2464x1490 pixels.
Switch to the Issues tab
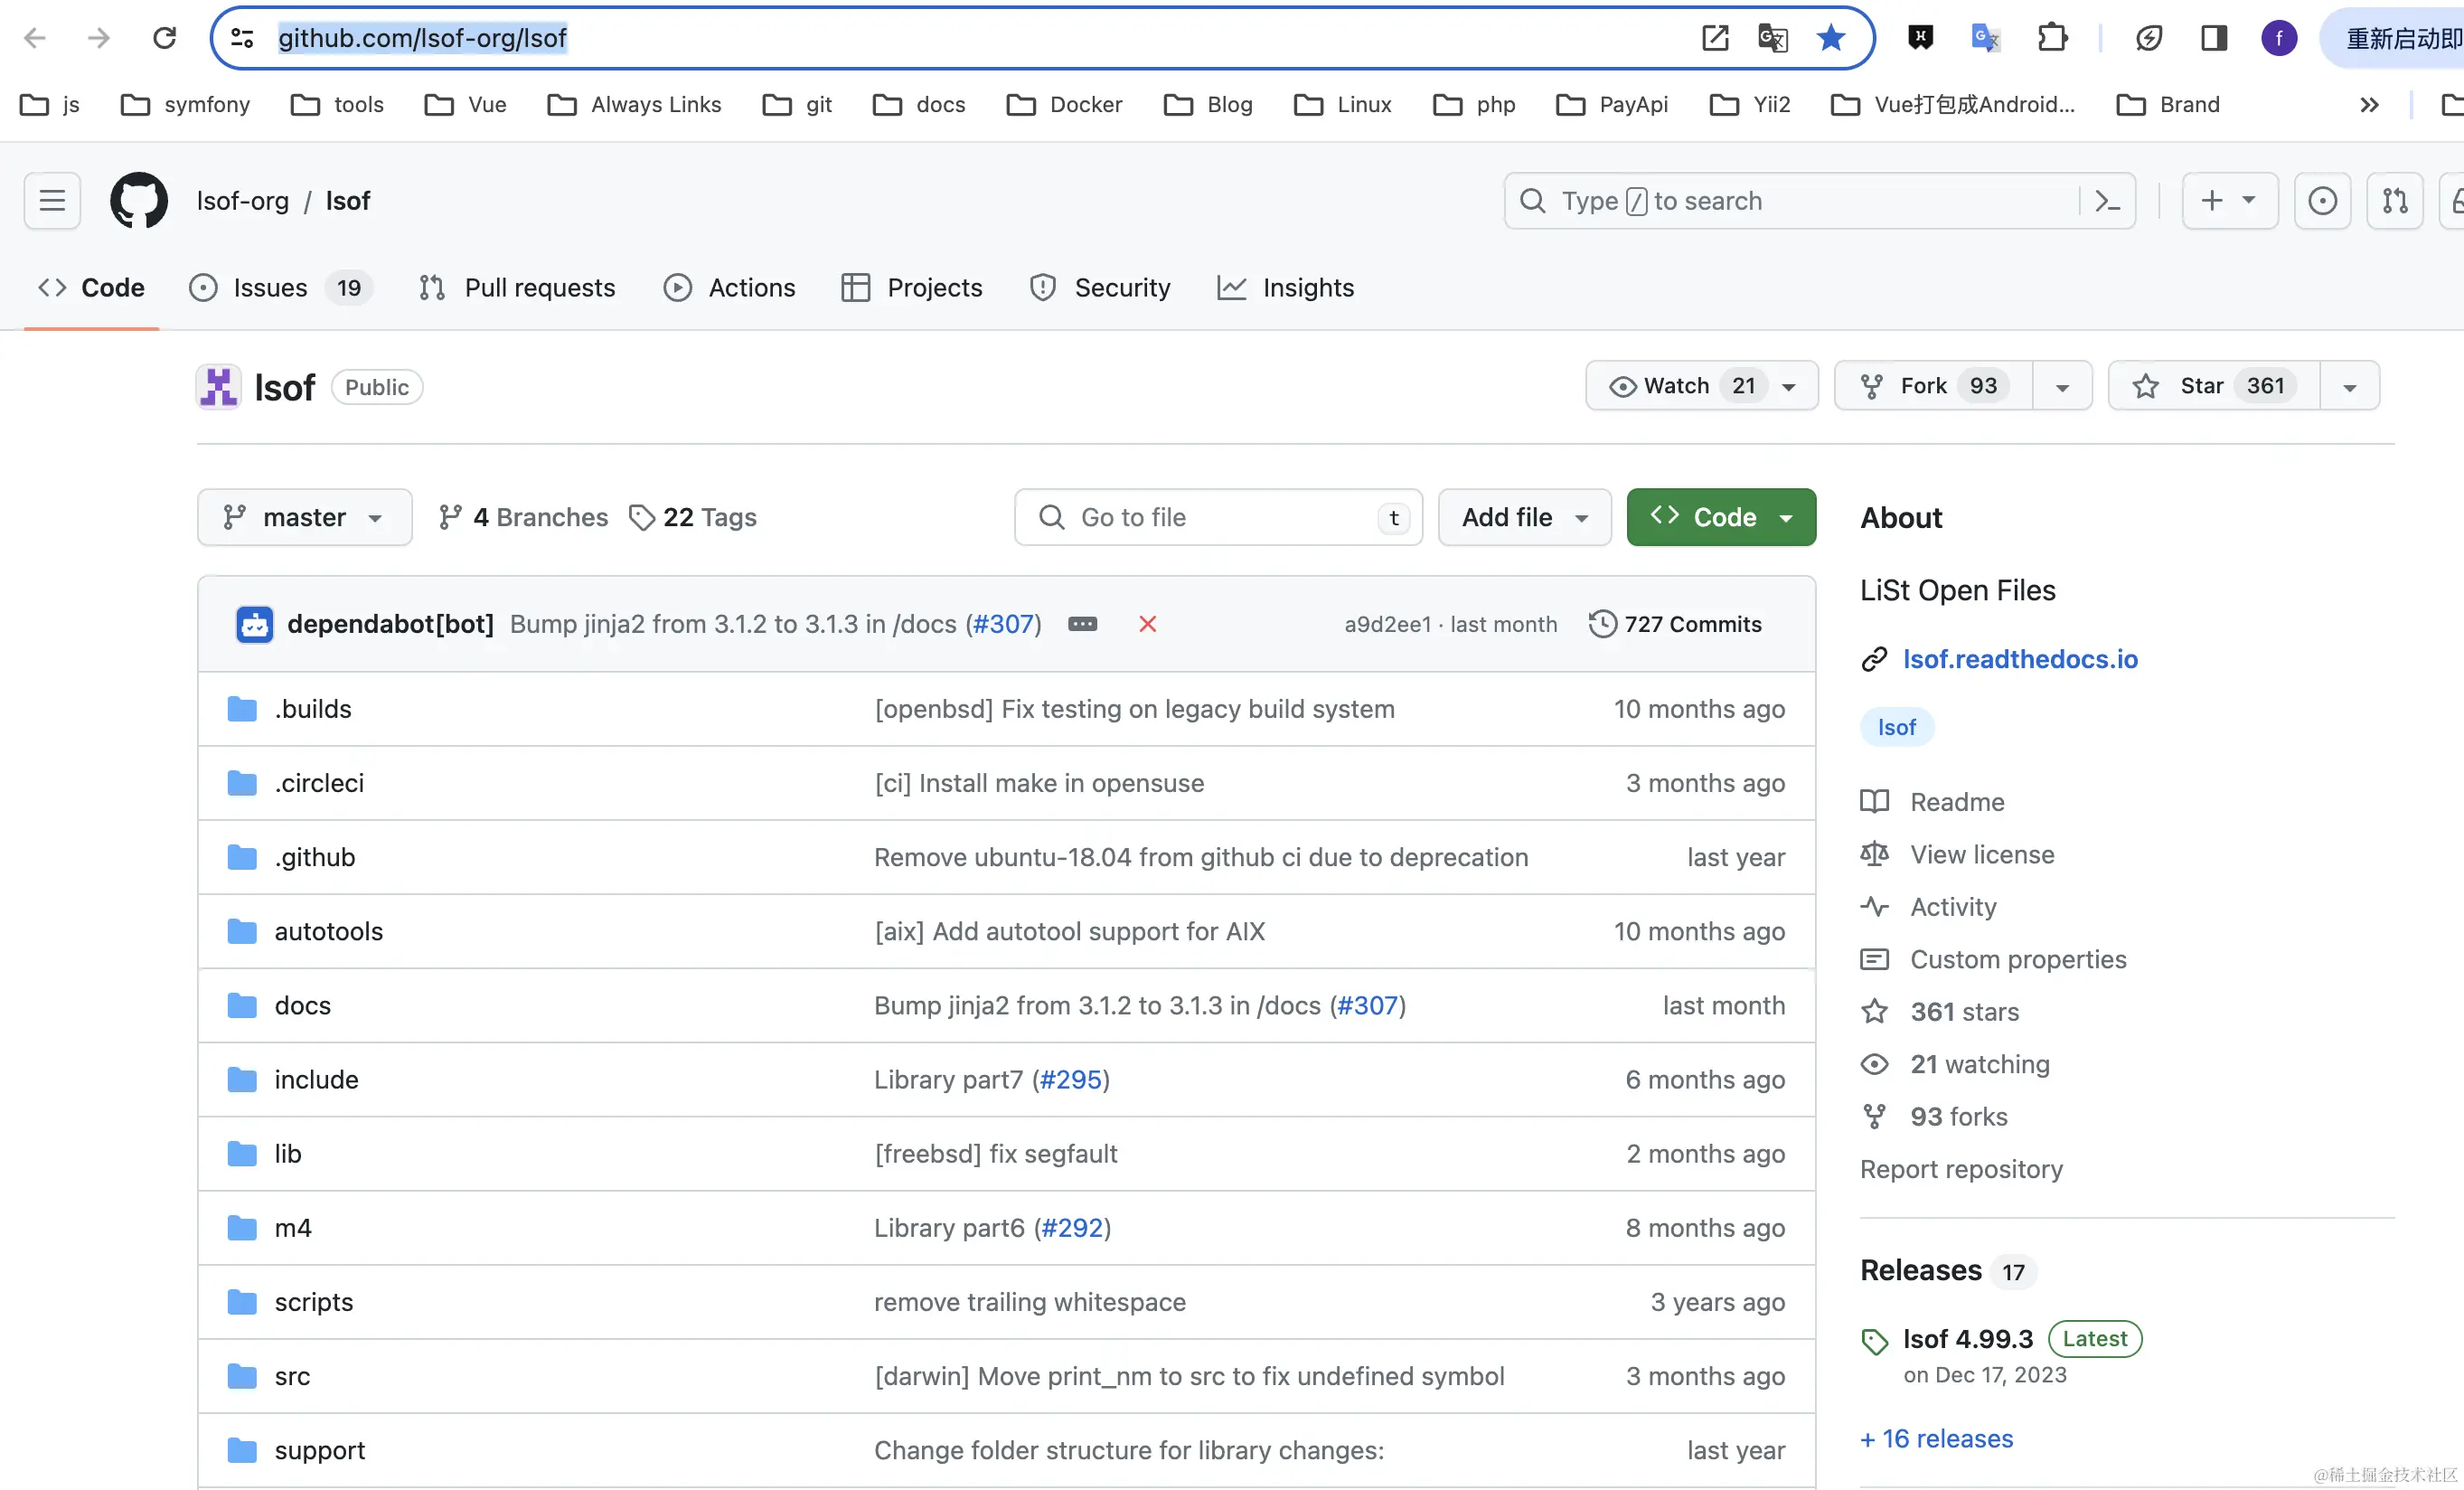(x=270, y=288)
